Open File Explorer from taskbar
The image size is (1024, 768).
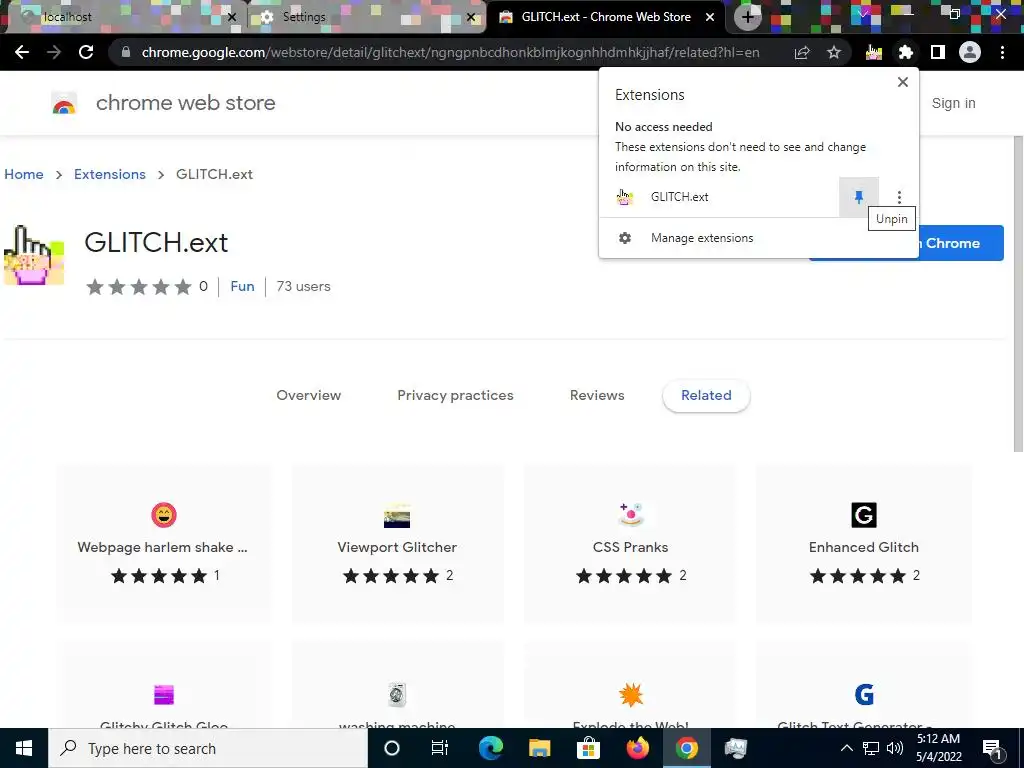point(539,748)
